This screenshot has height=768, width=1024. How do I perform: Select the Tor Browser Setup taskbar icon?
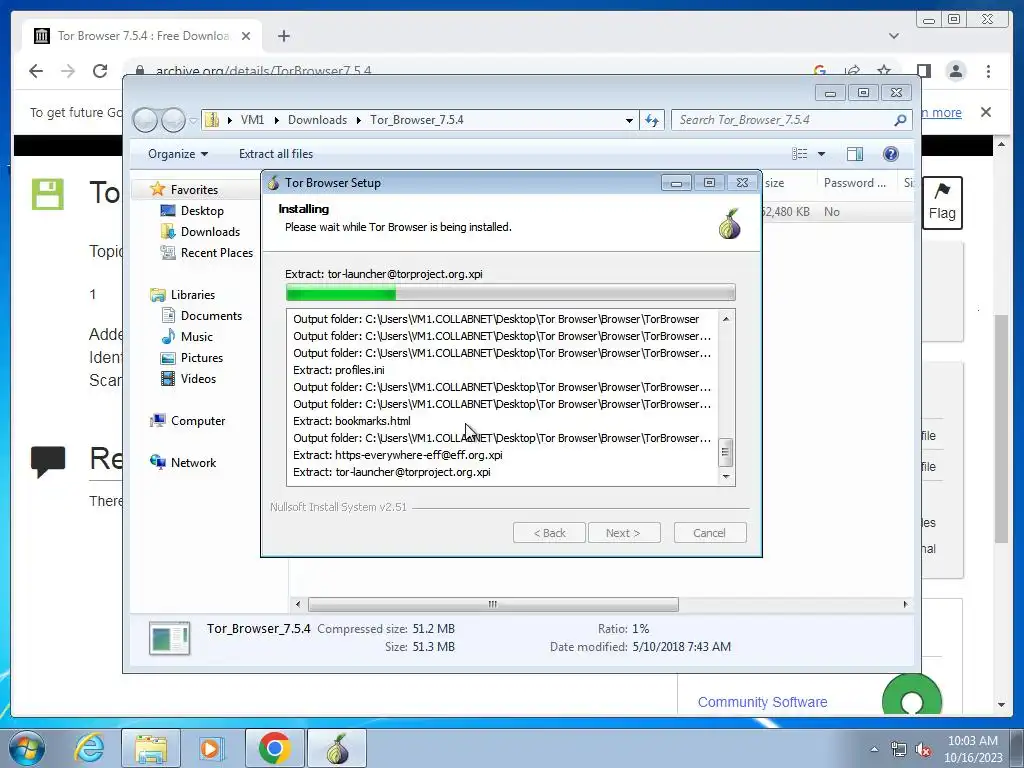click(337, 748)
